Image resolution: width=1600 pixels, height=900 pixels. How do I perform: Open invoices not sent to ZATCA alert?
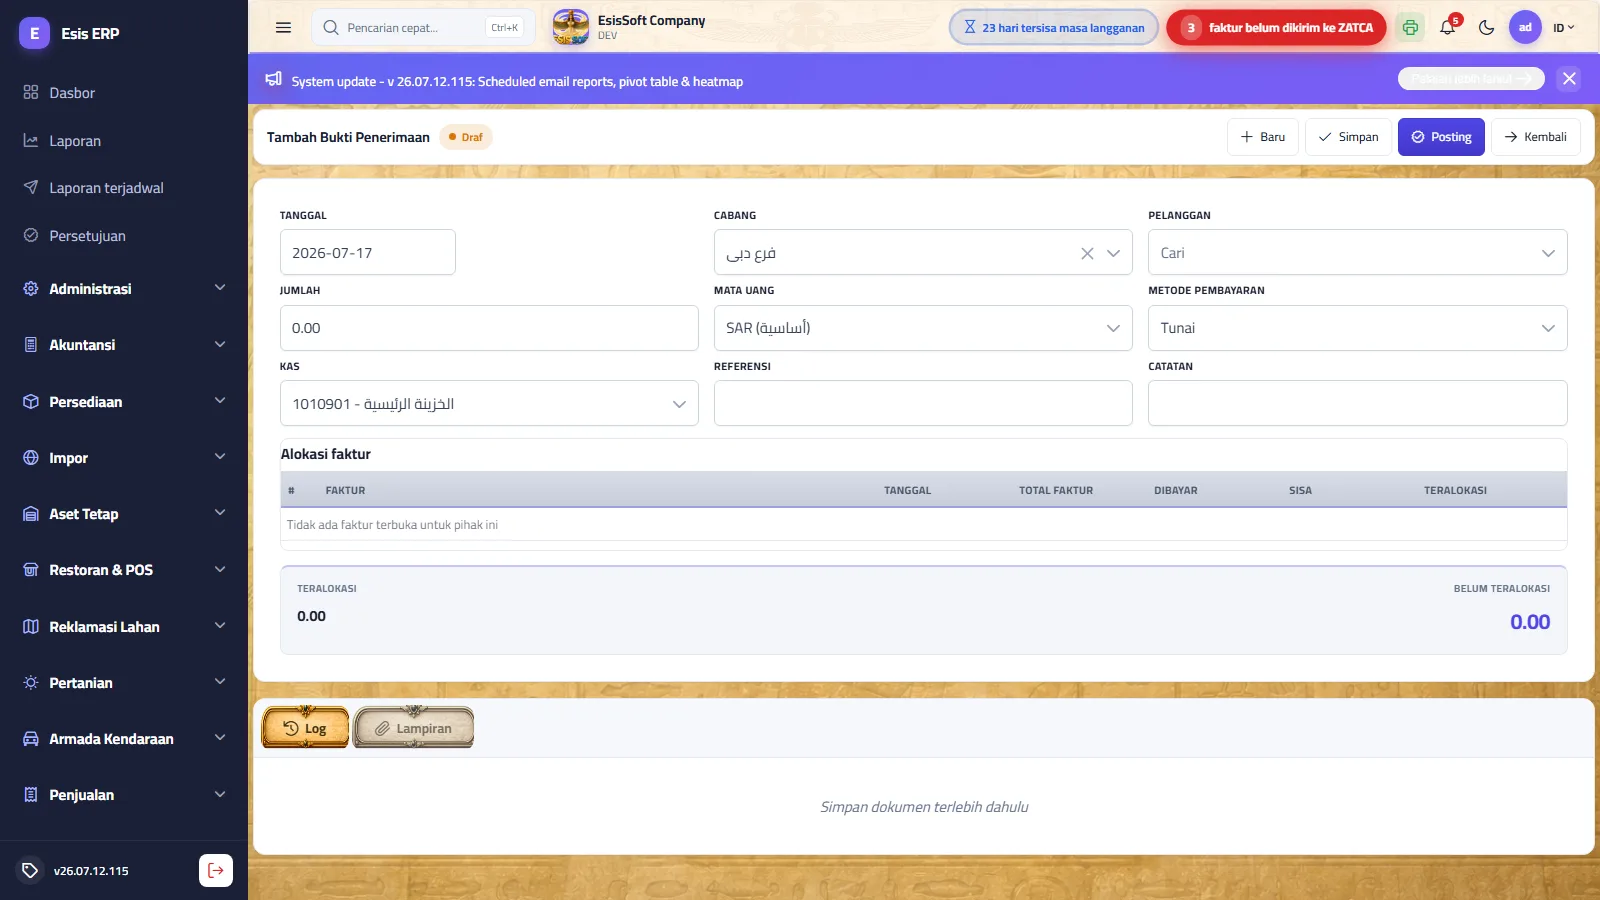pyautogui.click(x=1276, y=28)
